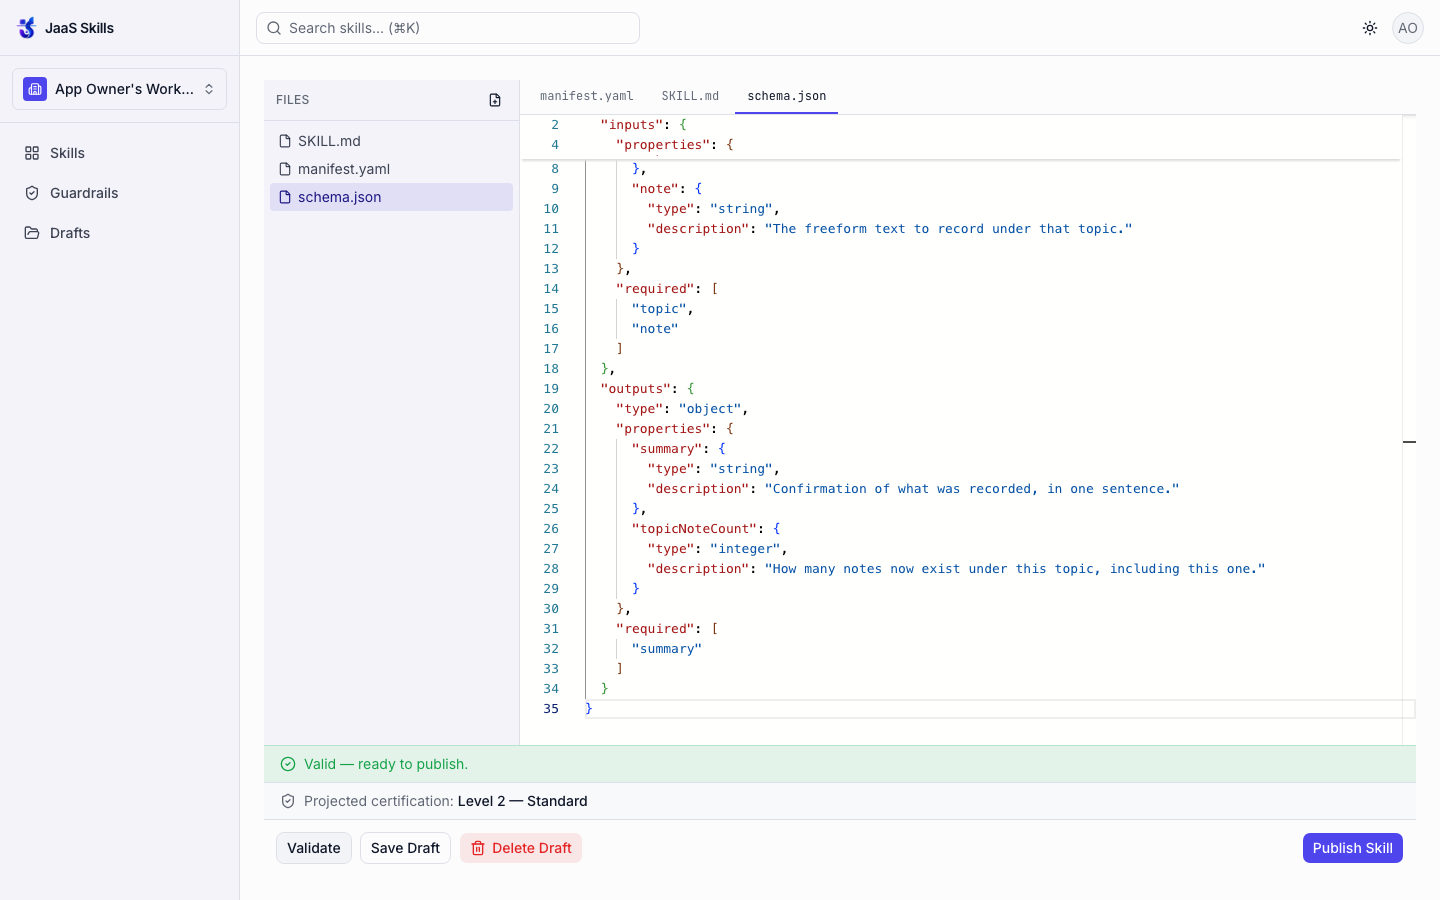The width and height of the screenshot is (1440, 900).
Task: Toggle the light/dark theme sun icon
Action: click(x=1370, y=28)
